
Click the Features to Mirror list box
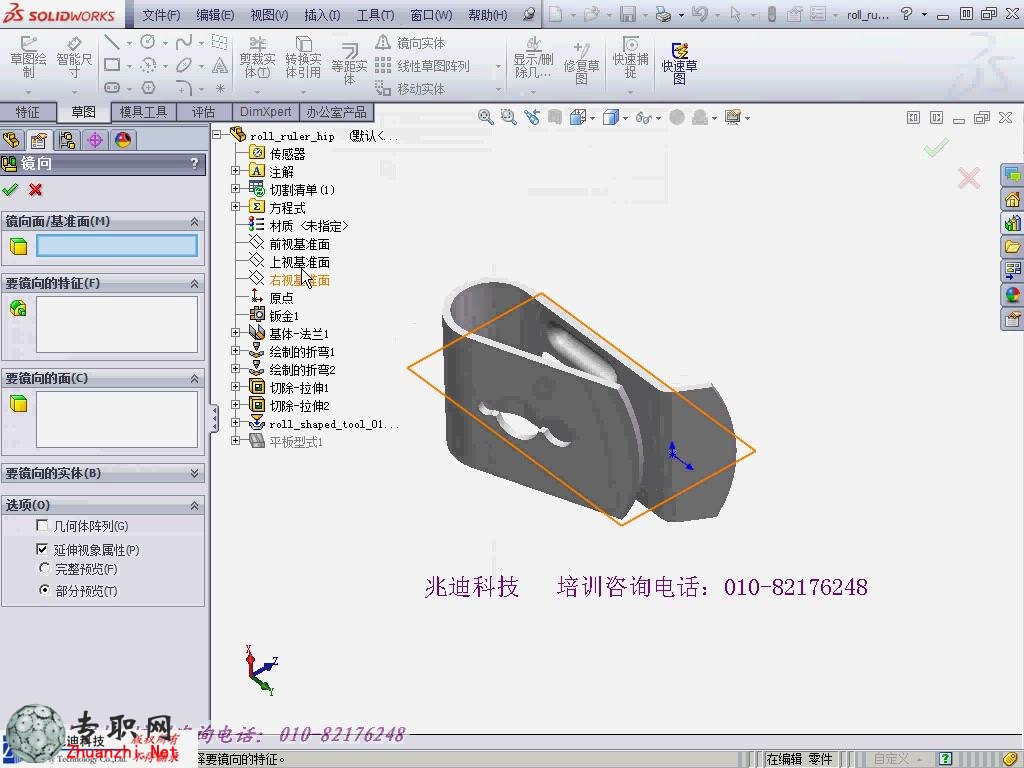click(117, 325)
